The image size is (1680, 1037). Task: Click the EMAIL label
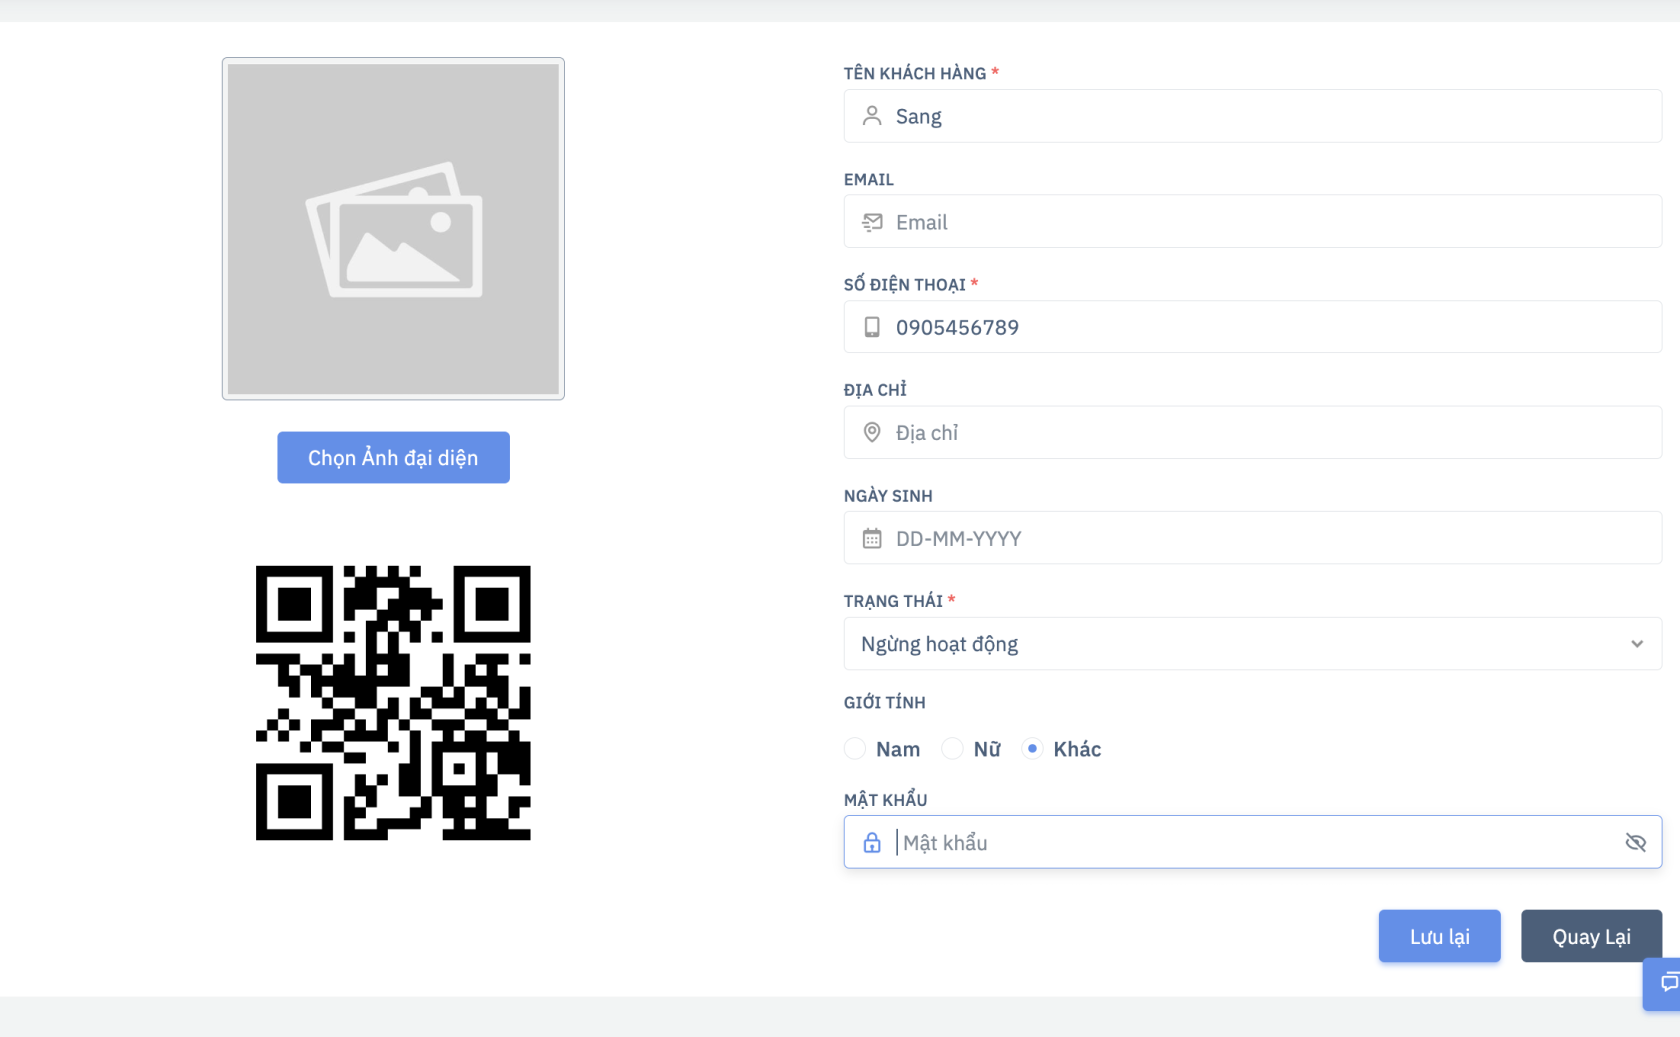coord(869,179)
